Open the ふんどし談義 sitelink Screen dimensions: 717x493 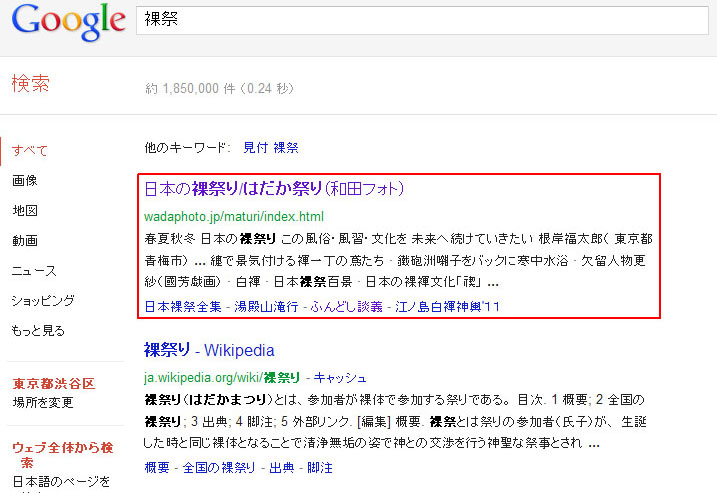pos(347,306)
